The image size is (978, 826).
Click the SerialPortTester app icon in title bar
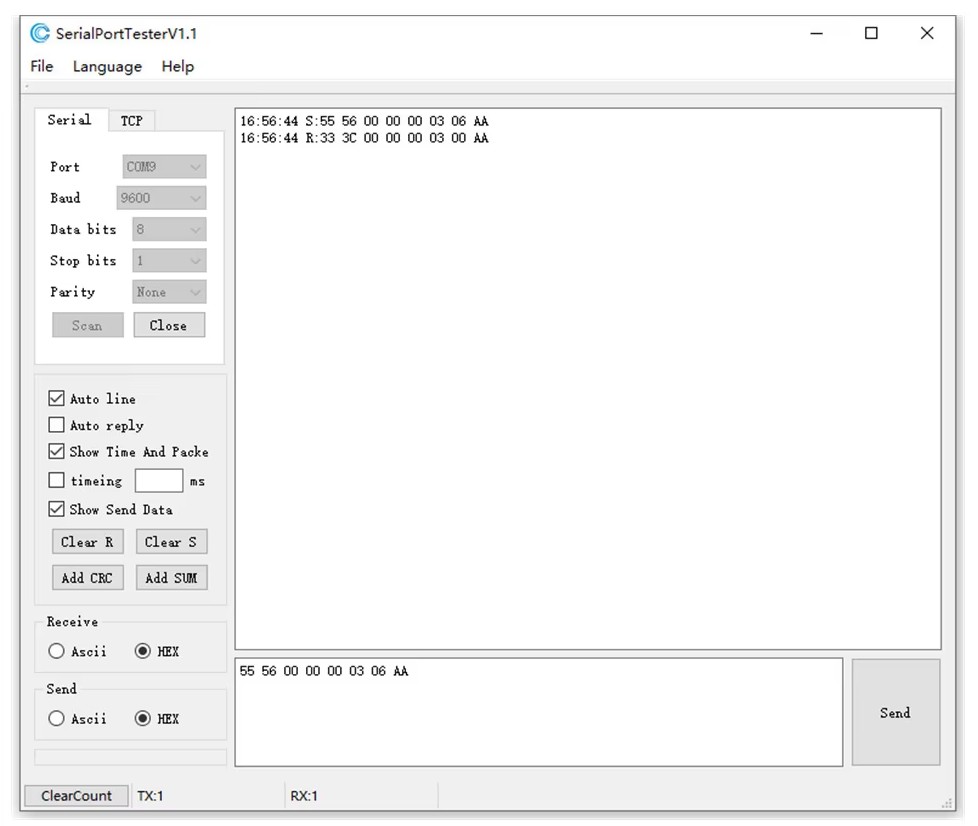pos(40,34)
